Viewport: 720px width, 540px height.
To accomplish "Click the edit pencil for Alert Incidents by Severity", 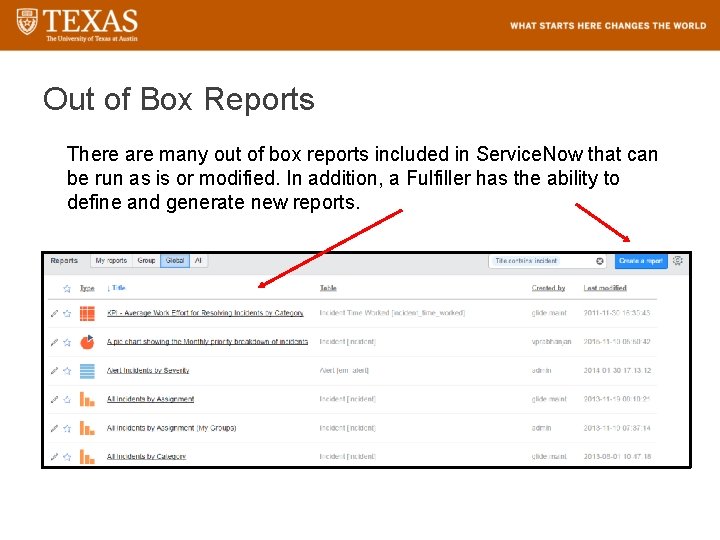I will coord(54,371).
